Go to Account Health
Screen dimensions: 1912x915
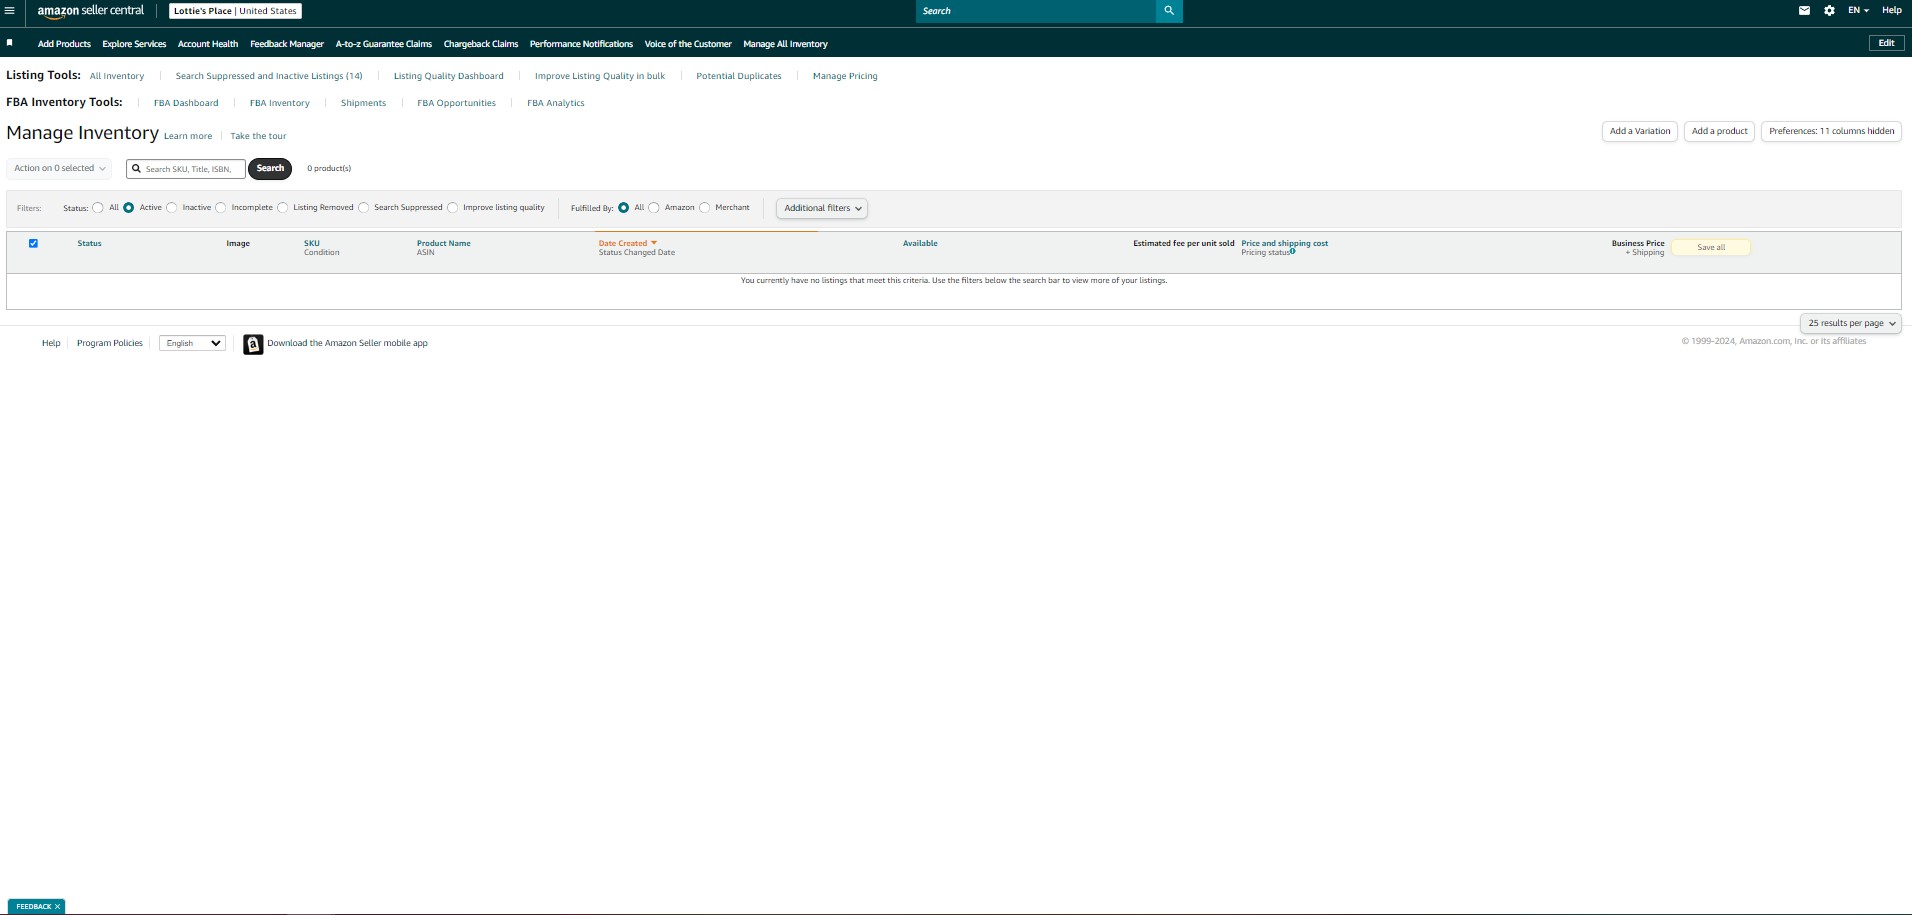[208, 44]
